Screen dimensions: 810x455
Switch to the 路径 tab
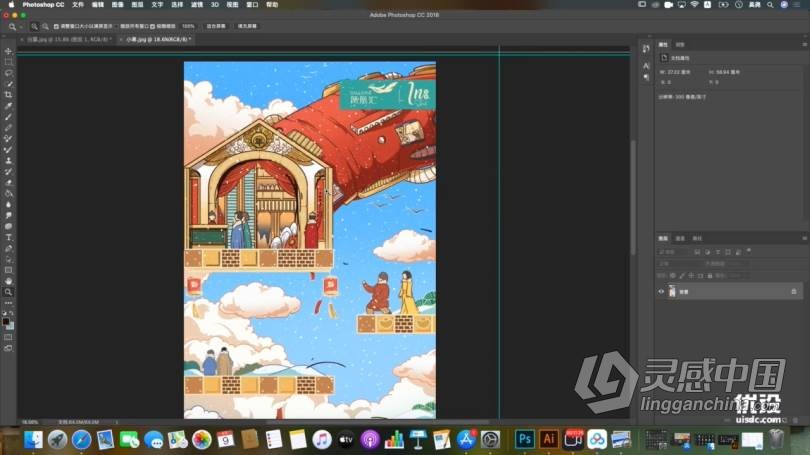[x=697, y=239]
